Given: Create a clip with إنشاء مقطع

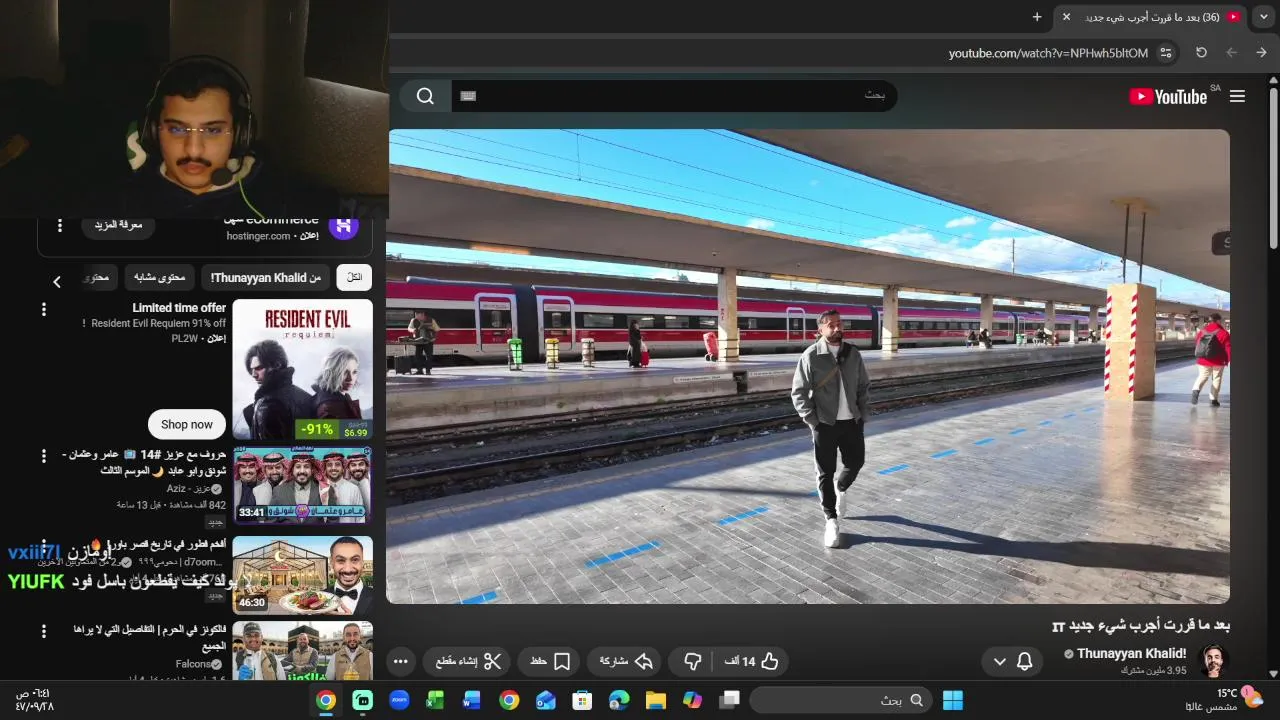Looking at the screenshot, I should (x=468, y=661).
